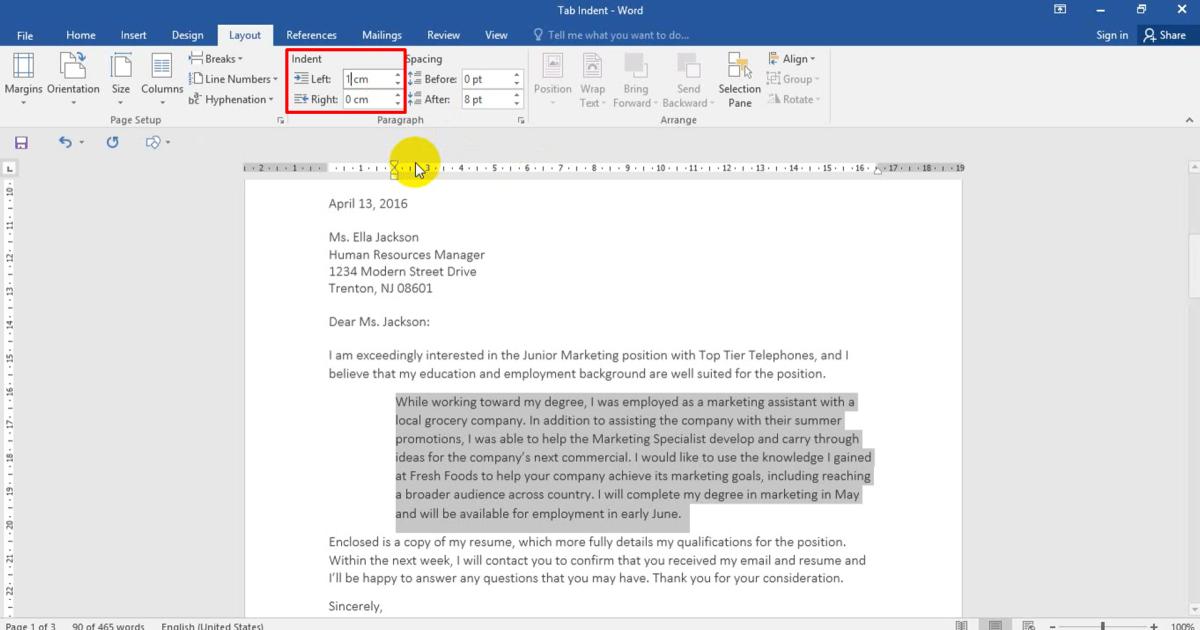
Task: Click the English (United States) language indicator
Action: coord(212,626)
